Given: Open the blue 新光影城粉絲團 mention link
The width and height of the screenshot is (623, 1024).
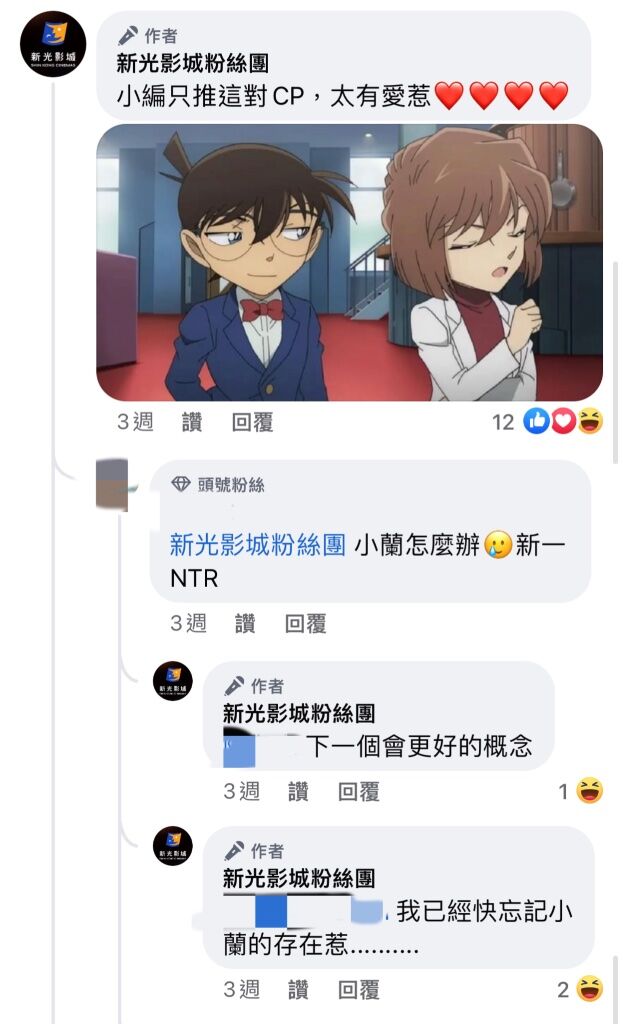Looking at the screenshot, I should click(x=258, y=545).
